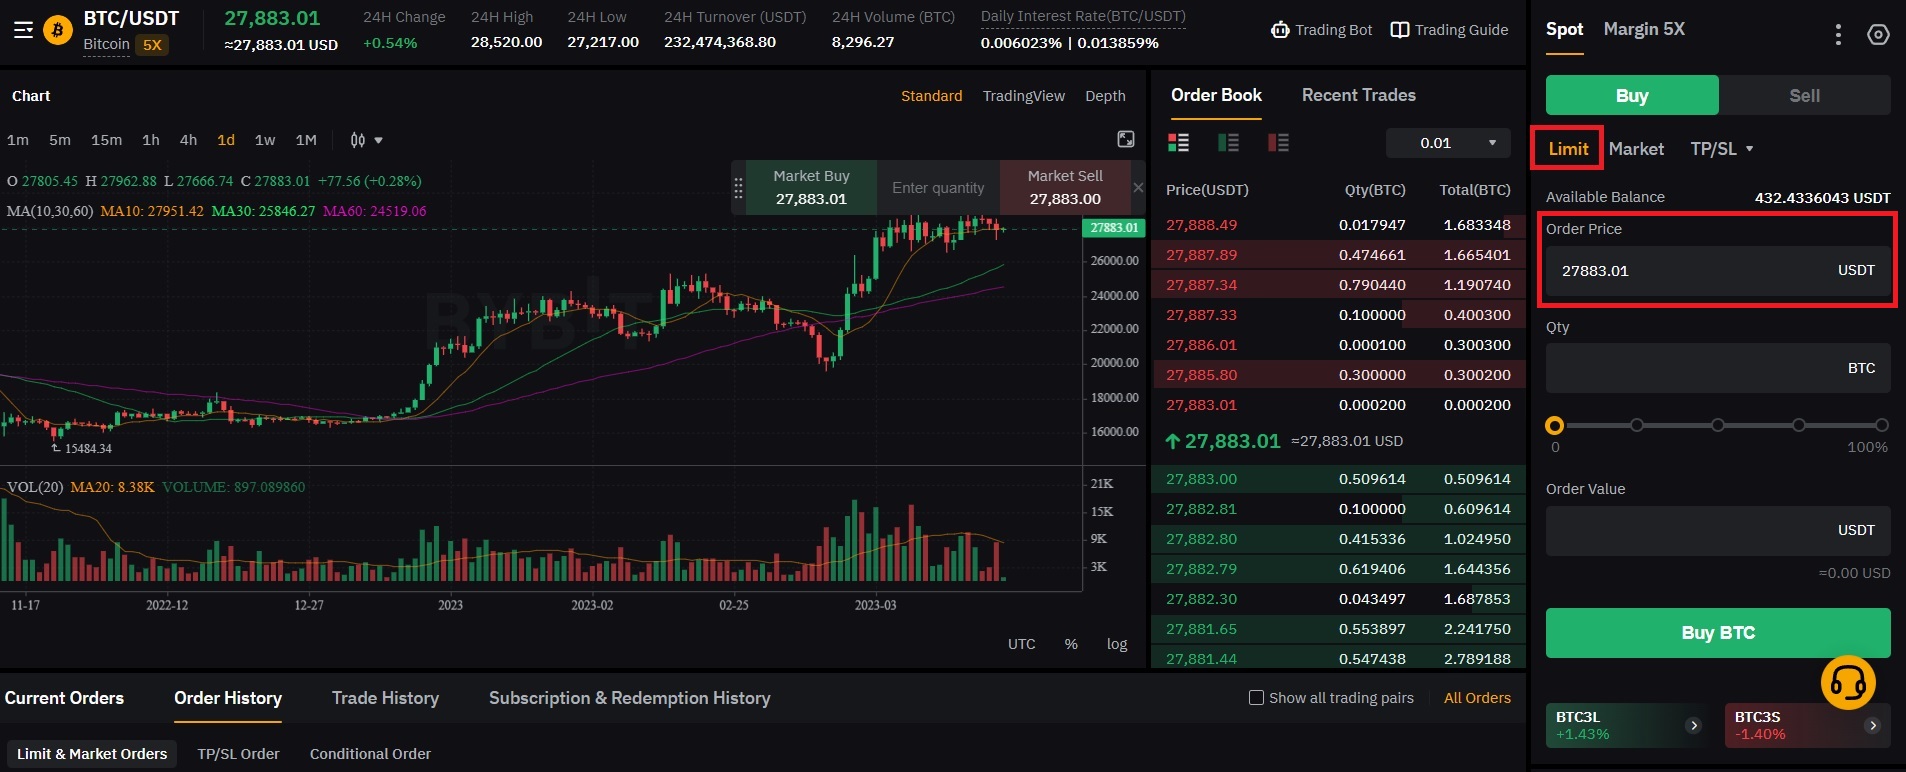Image resolution: width=1906 pixels, height=772 pixels.
Task: Show sell orders only view icon
Action: pos(1279,143)
